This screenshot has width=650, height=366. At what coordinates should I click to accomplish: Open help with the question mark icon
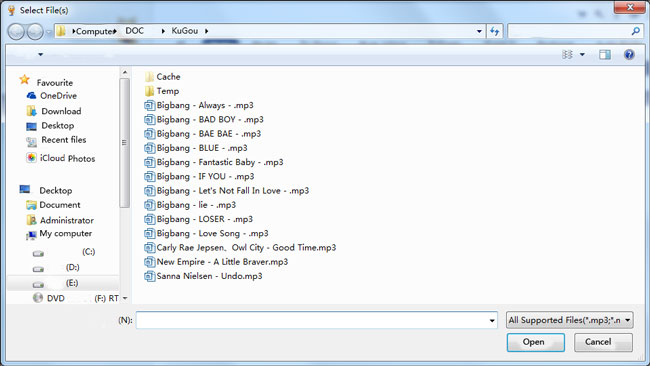click(629, 54)
